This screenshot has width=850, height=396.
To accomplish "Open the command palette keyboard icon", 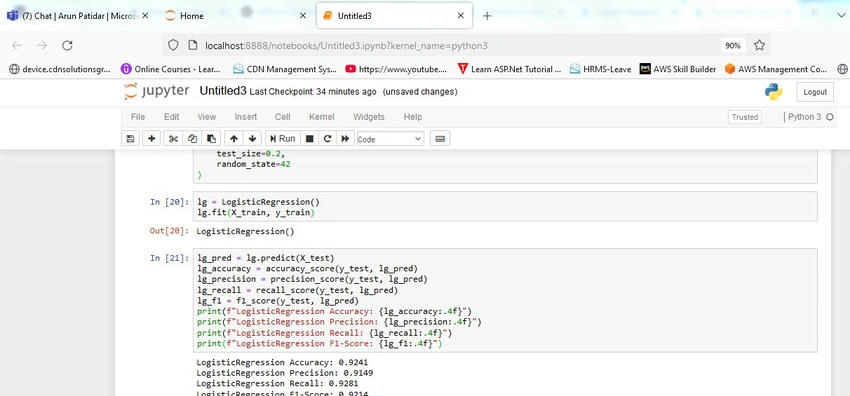I will pos(440,139).
